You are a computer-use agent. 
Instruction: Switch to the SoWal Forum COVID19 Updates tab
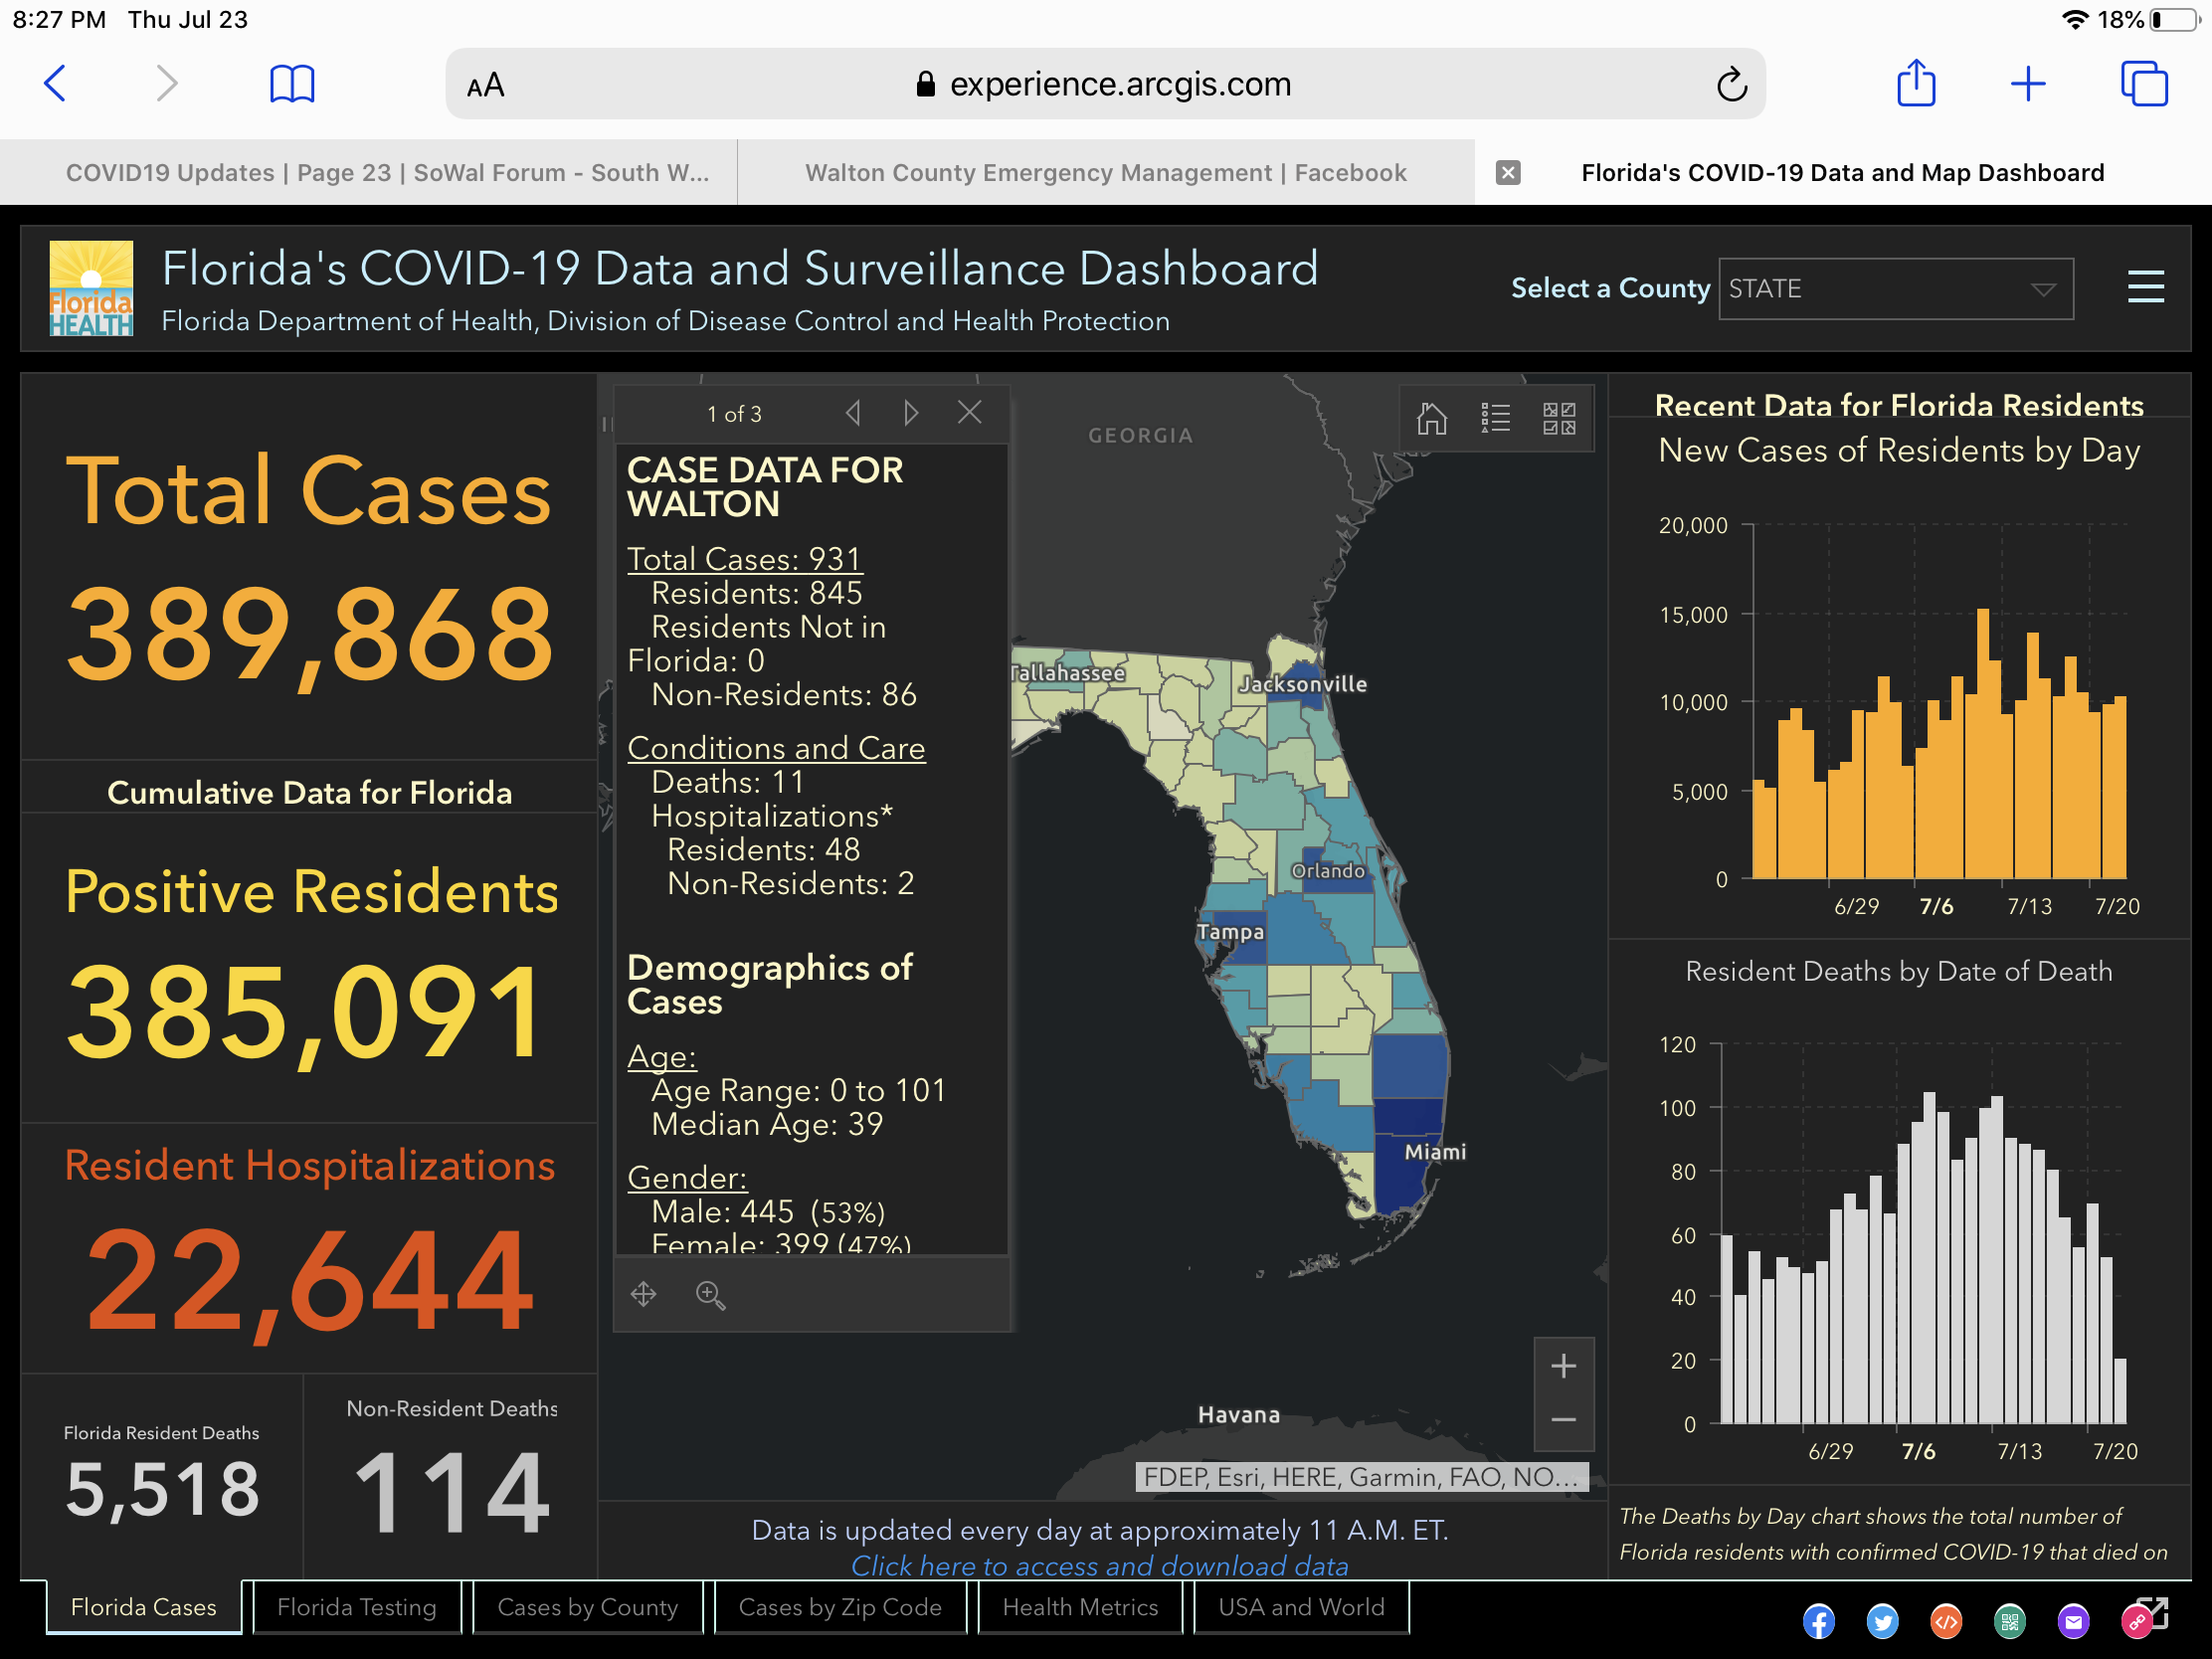coord(369,173)
